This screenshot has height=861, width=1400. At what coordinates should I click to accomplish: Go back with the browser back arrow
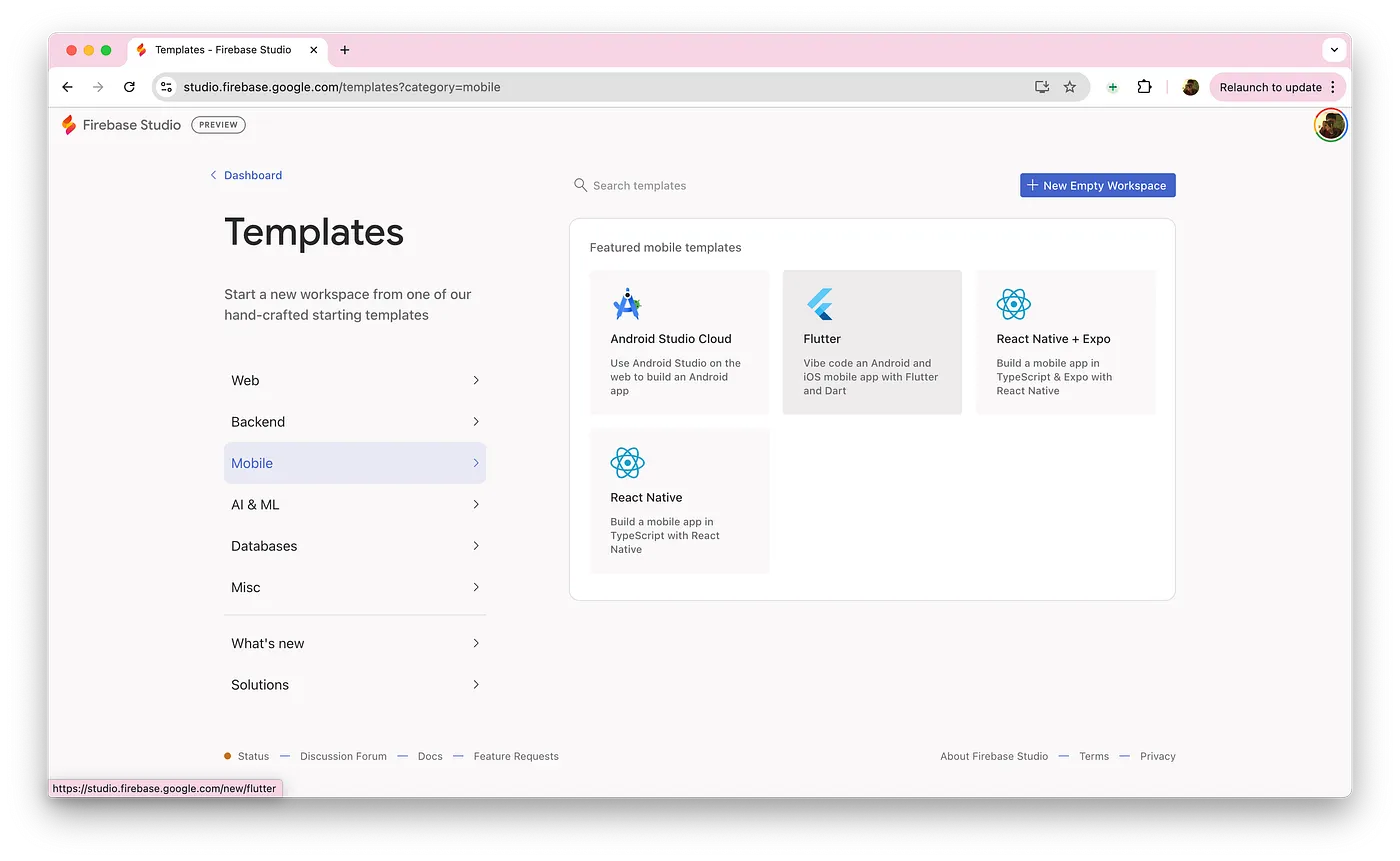click(67, 87)
